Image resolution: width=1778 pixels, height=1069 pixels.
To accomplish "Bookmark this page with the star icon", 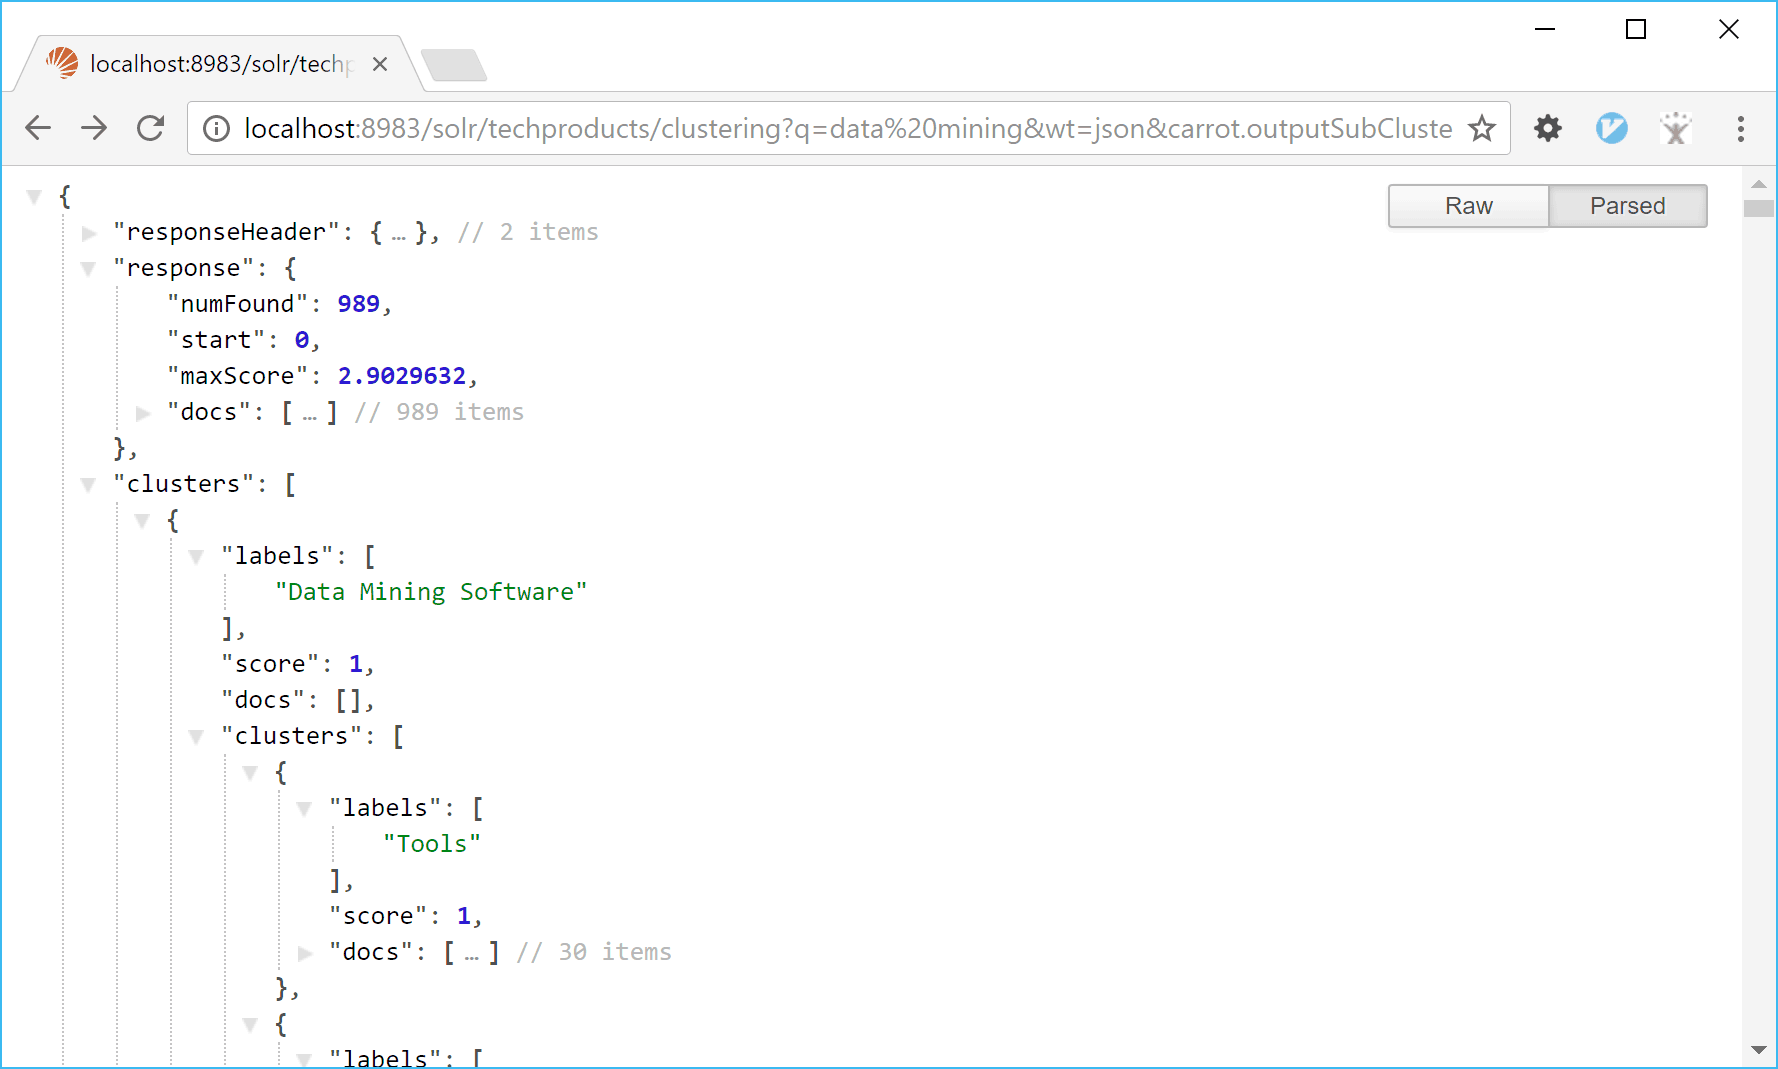I will tap(1481, 128).
